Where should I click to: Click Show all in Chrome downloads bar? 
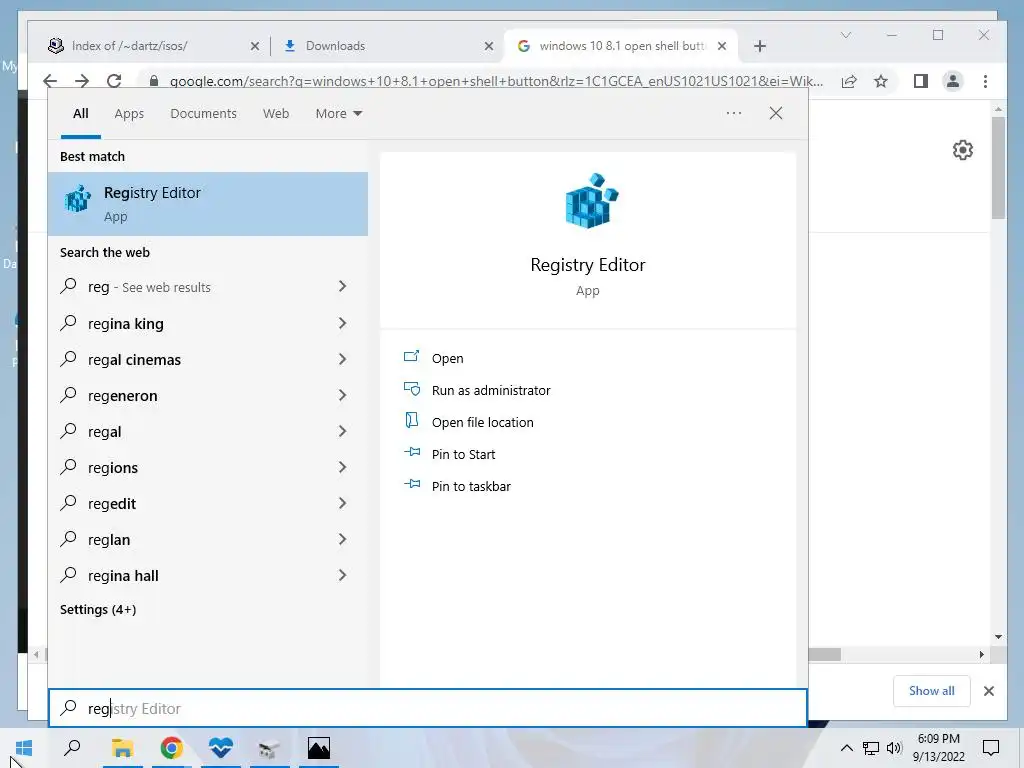click(x=931, y=691)
